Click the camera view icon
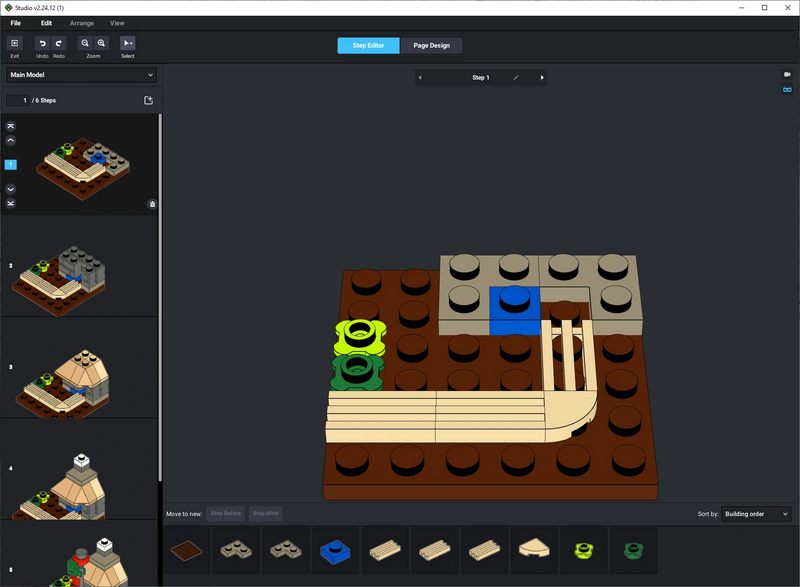 (x=786, y=75)
